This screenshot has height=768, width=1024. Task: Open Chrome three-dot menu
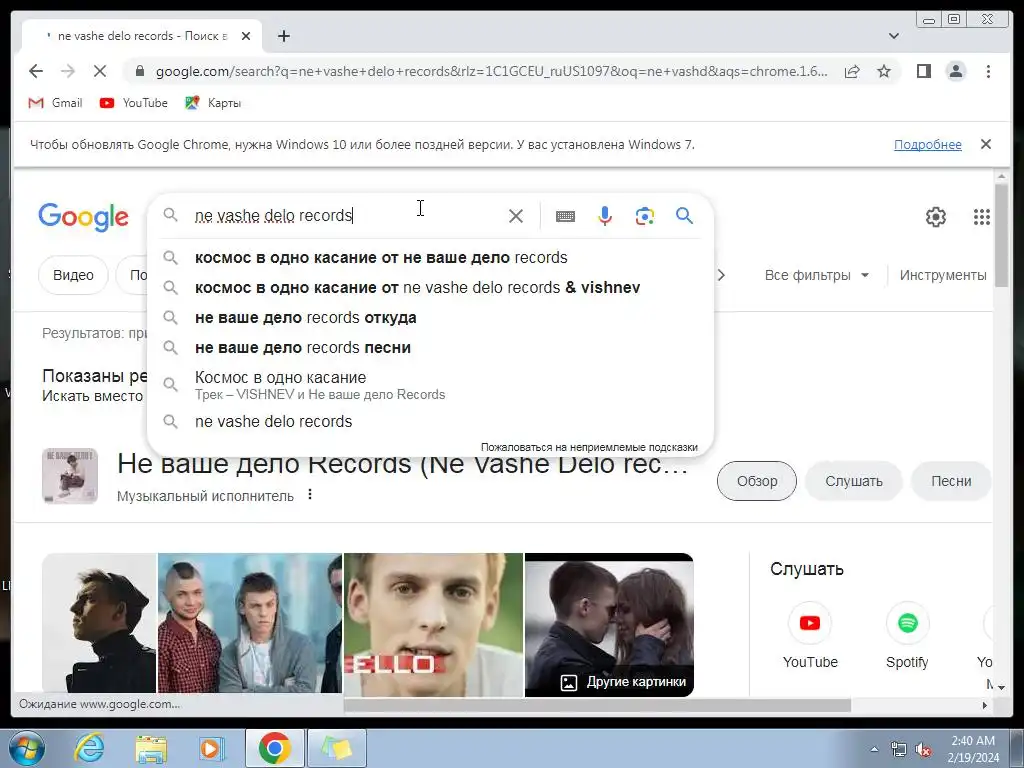coord(988,71)
